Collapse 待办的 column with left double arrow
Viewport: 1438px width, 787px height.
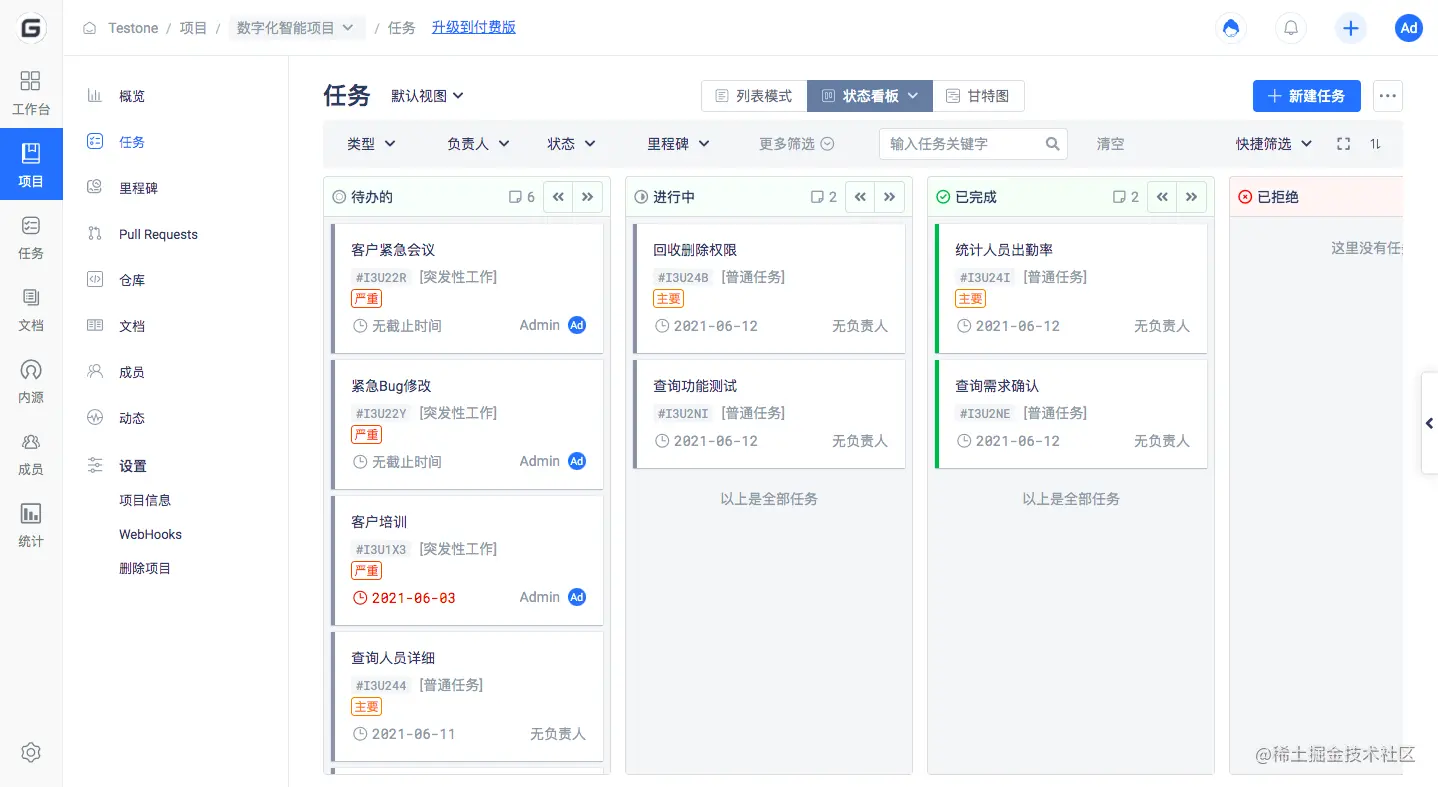pos(558,197)
